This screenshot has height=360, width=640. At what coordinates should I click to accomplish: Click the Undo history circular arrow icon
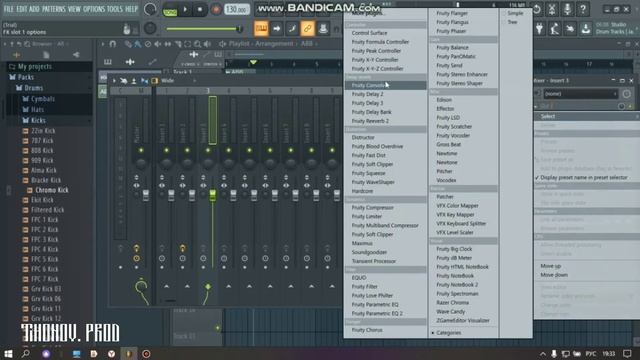point(536,9)
